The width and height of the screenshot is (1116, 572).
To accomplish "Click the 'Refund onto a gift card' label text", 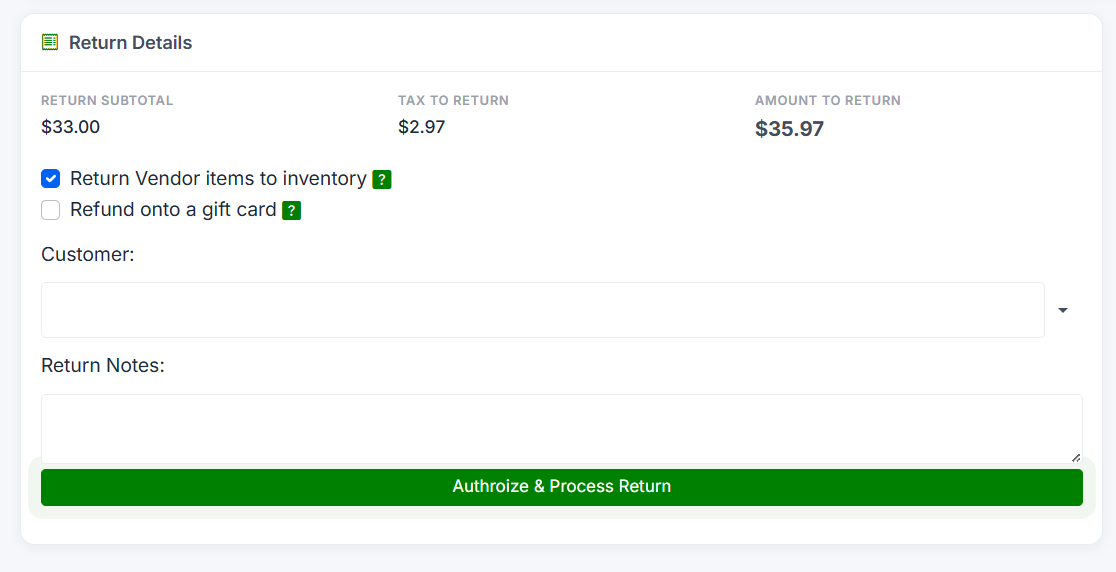I will pyautogui.click(x=173, y=210).
